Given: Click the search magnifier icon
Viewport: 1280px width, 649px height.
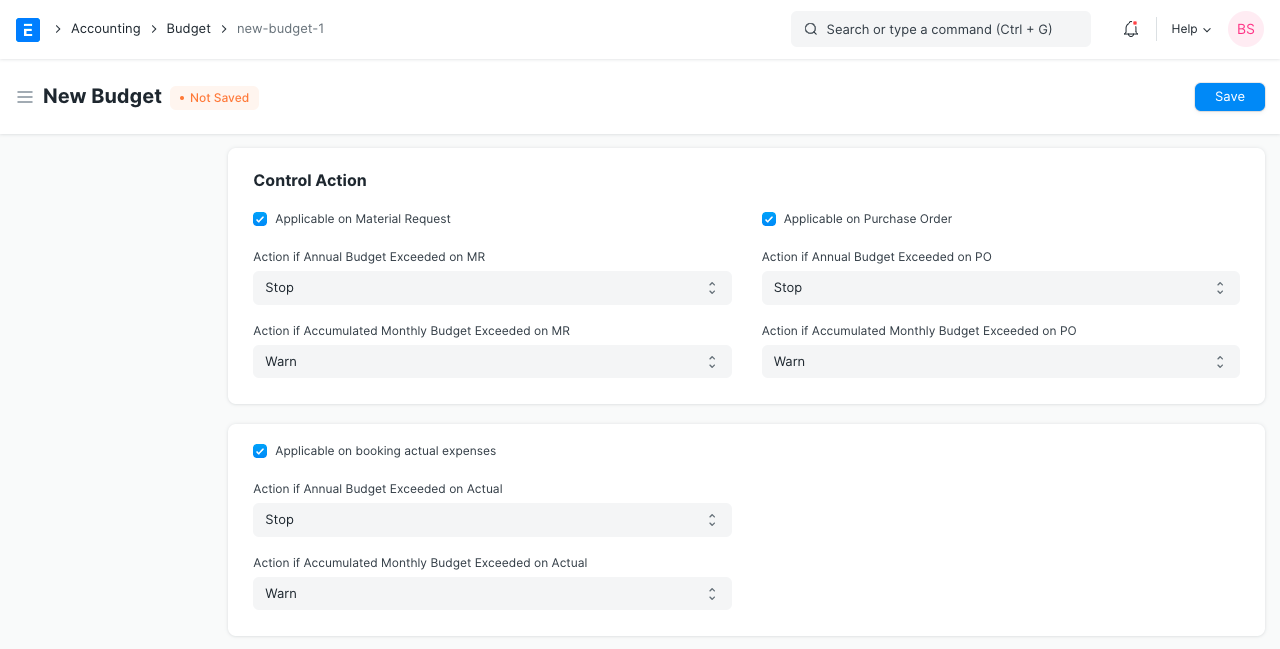Looking at the screenshot, I should click(811, 30).
